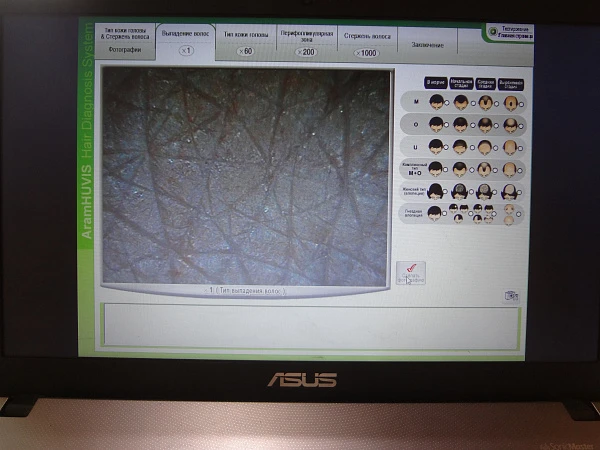The image size is (600, 450).
Task: Select female type pronounced-stage radio button
Action: tap(520, 191)
